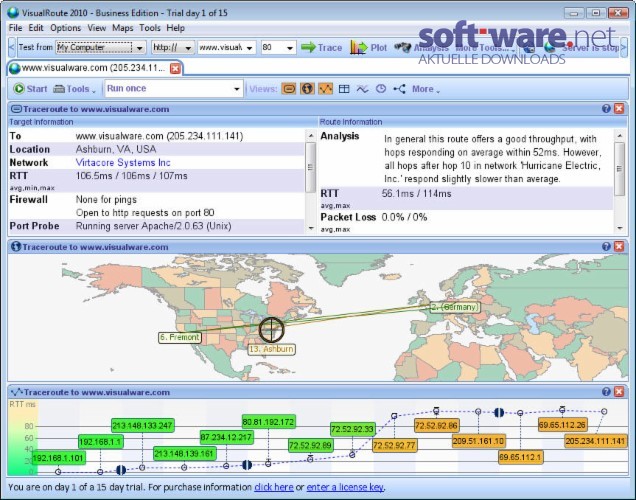Click the 6. Fremont map label
The width and height of the screenshot is (636, 500).
click(x=180, y=337)
